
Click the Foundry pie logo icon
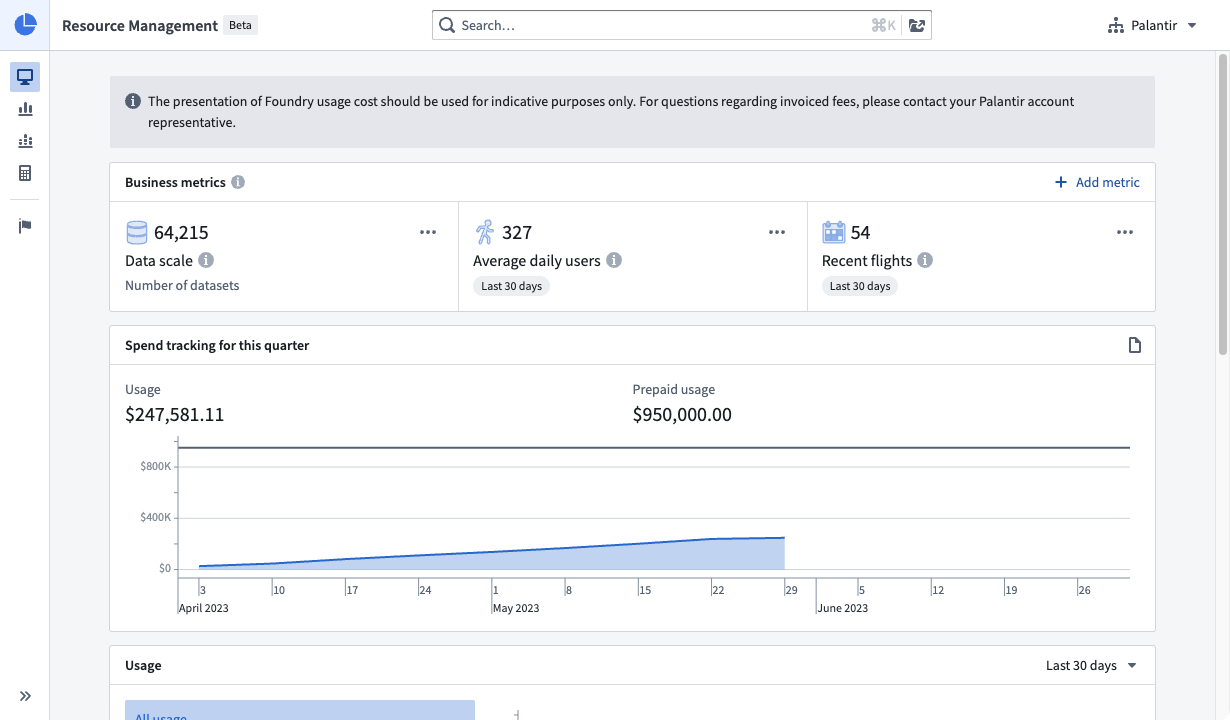point(25,25)
